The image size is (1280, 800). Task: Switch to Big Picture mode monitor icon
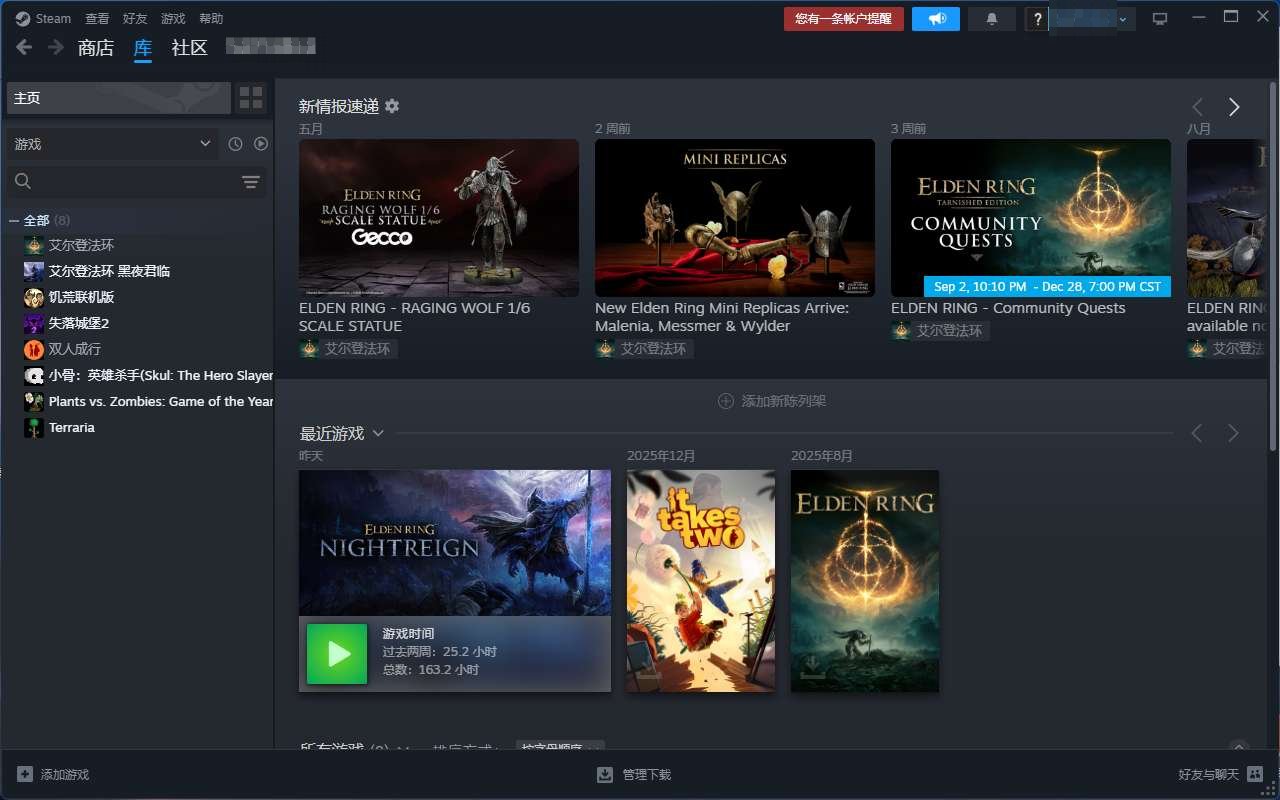click(x=1160, y=19)
